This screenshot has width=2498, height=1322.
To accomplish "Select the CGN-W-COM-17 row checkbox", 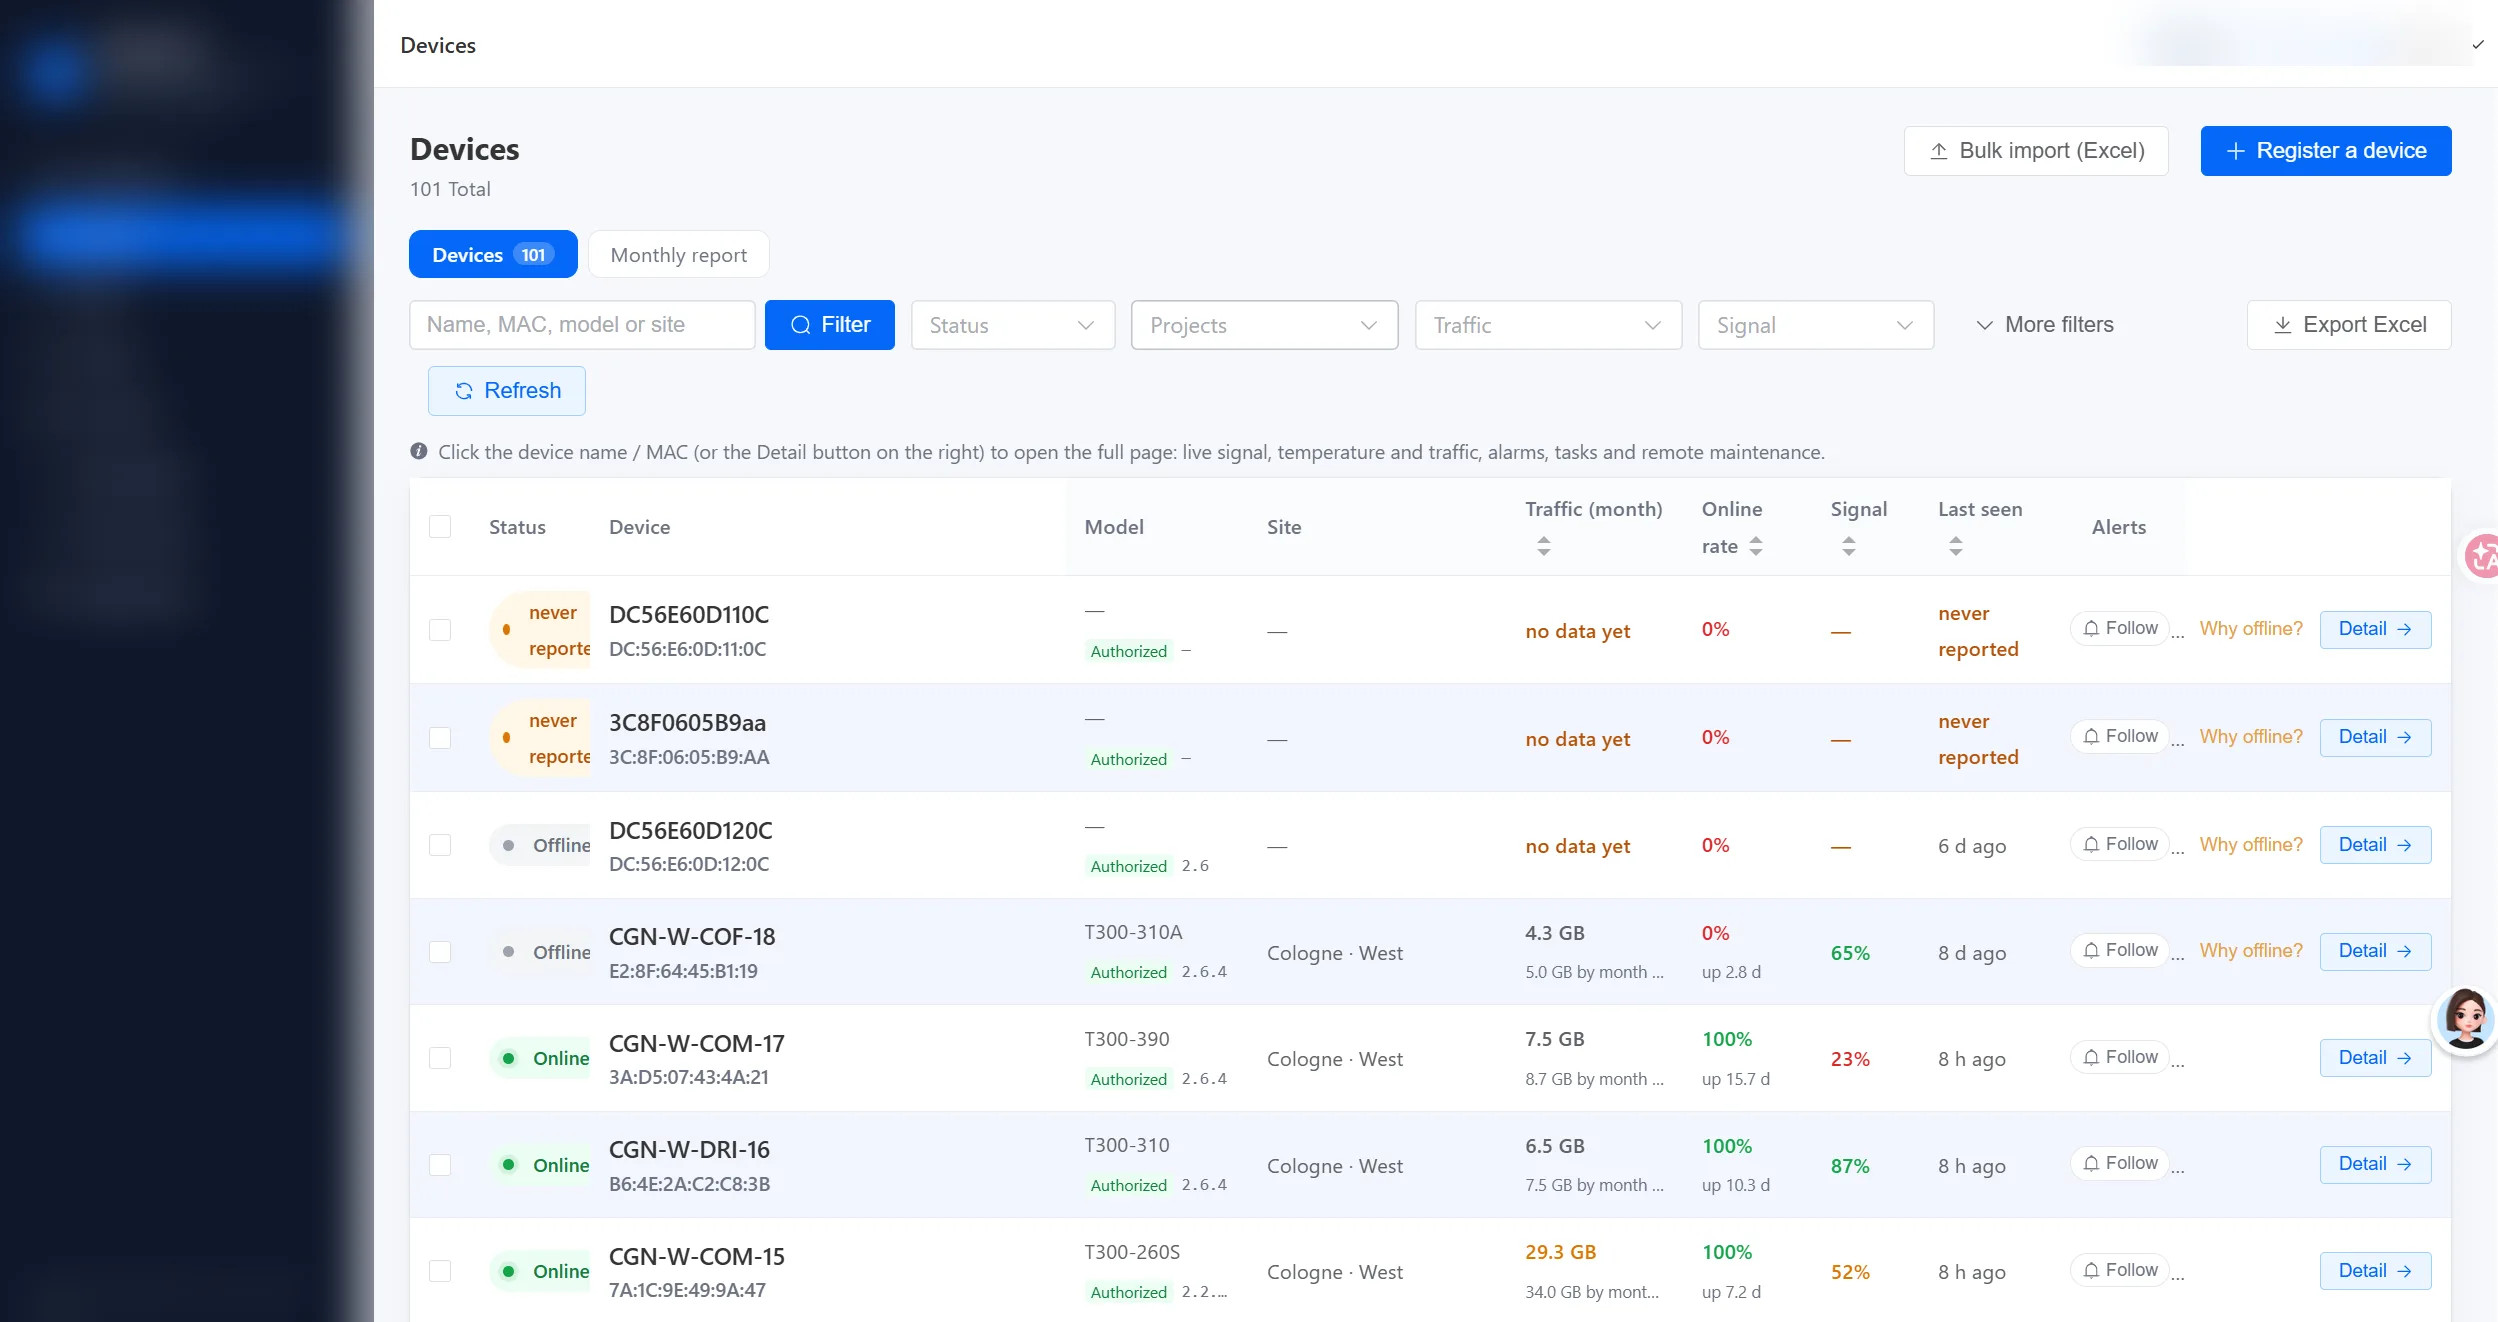I will pos(440,1058).
